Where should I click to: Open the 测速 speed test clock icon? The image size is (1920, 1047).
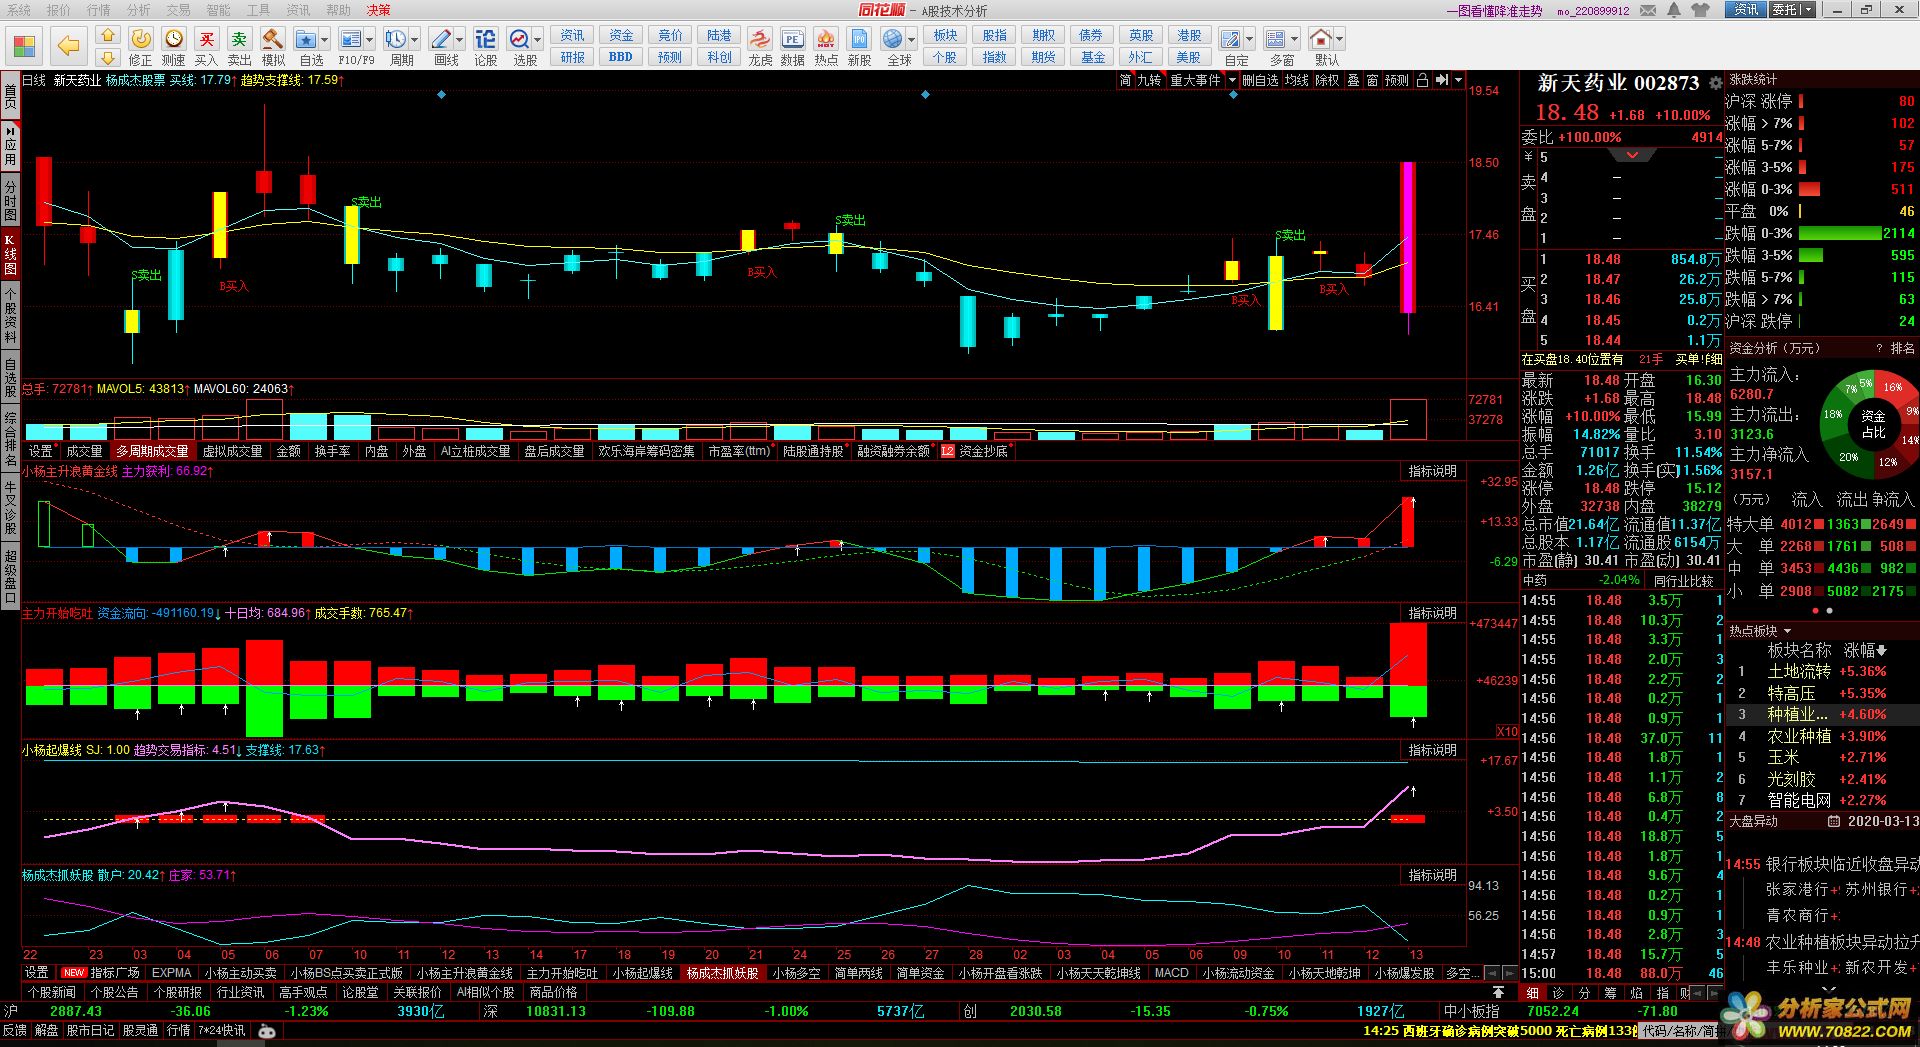coord(174,39)
